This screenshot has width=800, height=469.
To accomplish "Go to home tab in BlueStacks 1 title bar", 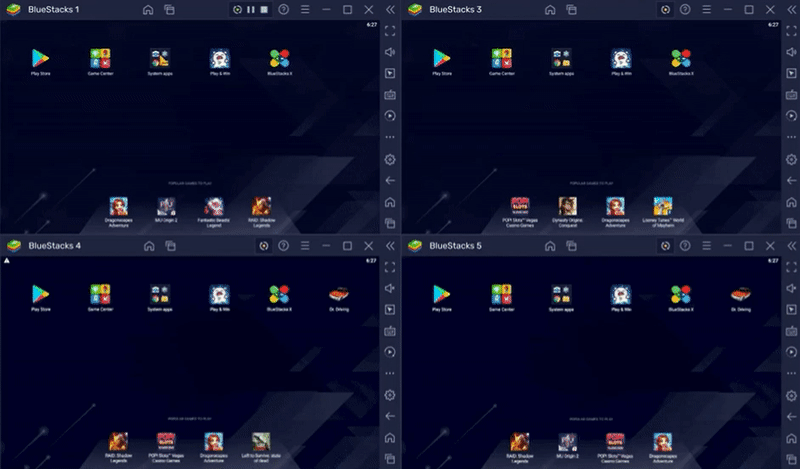I will [x=148, y=10].
